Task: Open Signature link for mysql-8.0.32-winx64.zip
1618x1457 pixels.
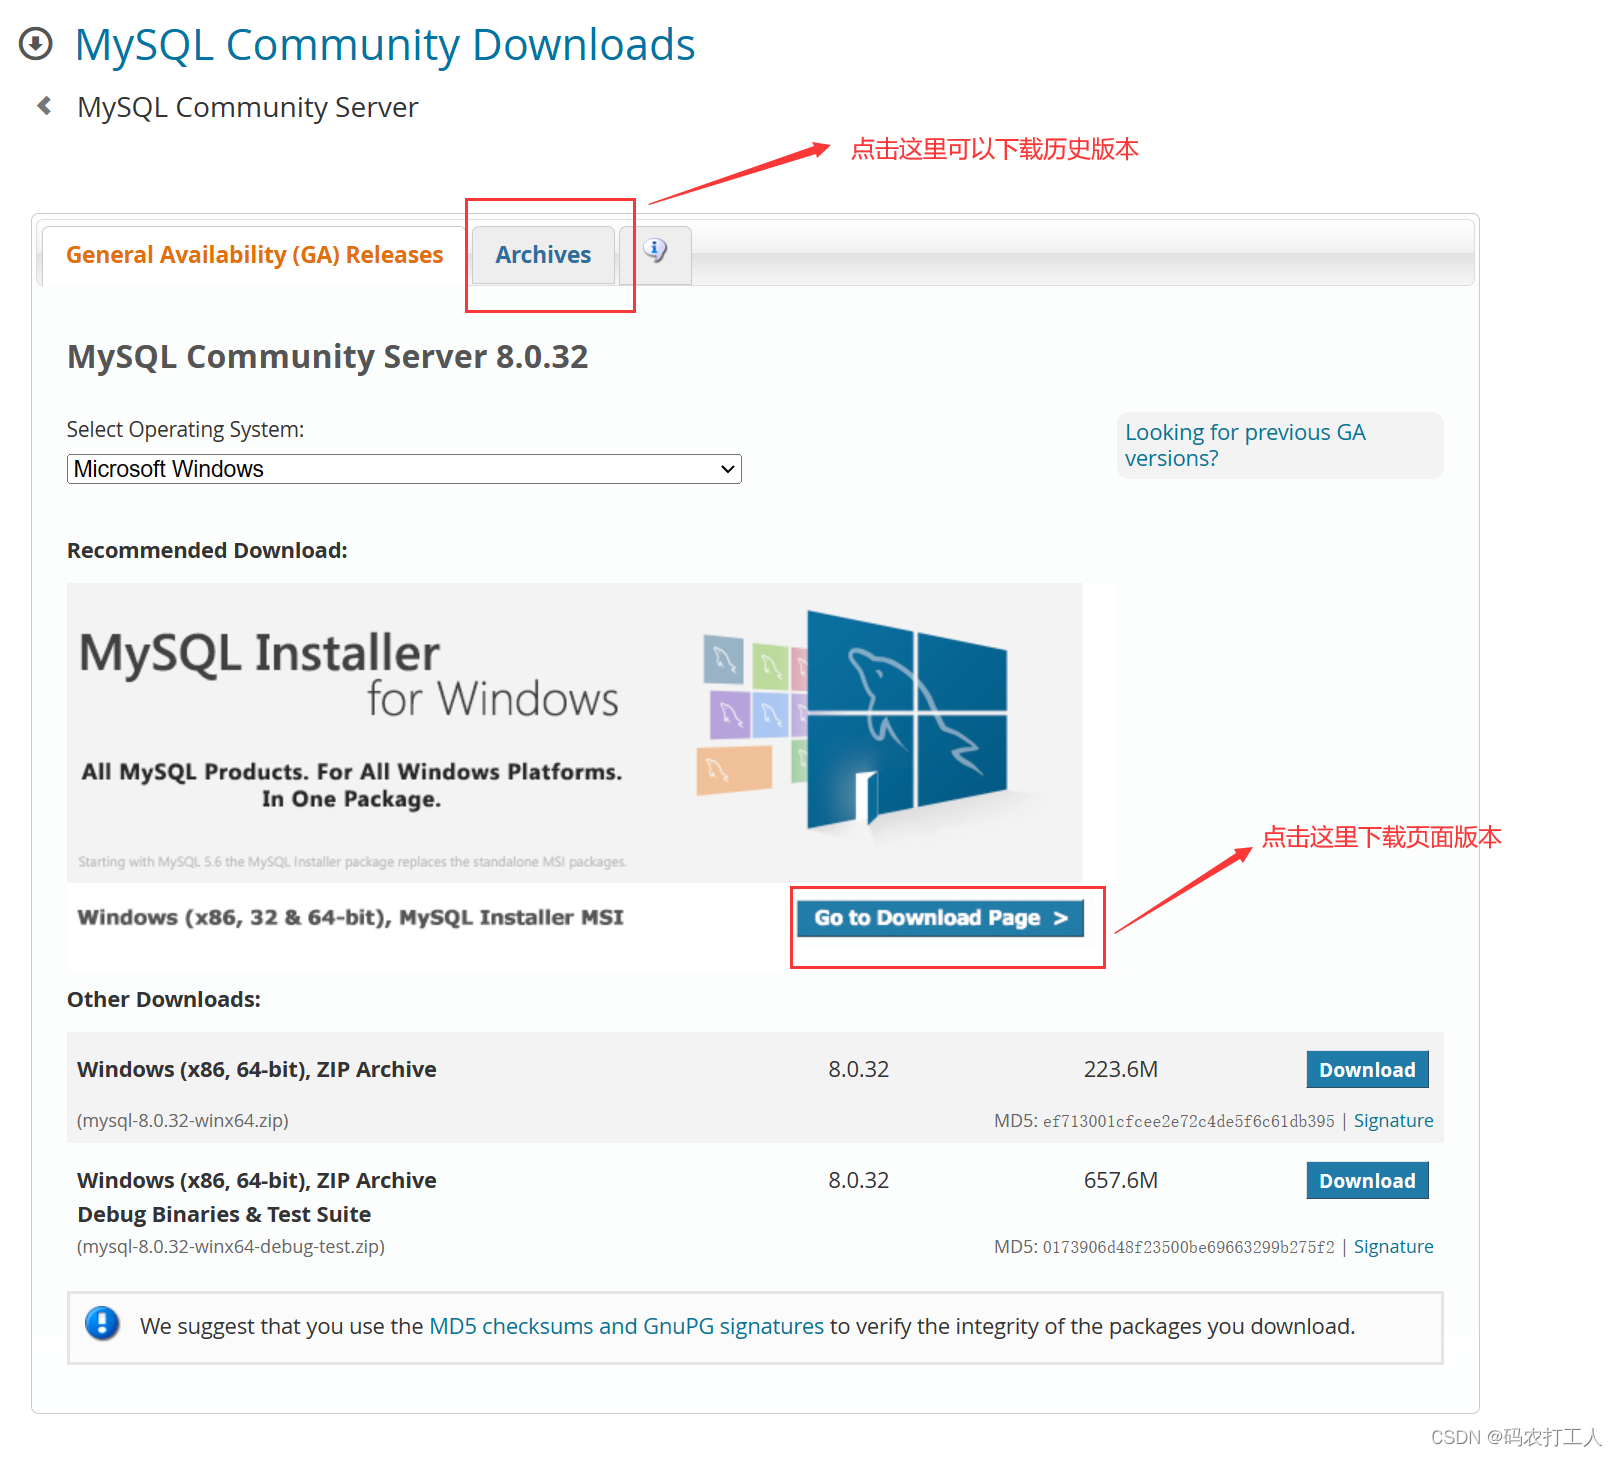Action: click(x=1393, y=1121)
